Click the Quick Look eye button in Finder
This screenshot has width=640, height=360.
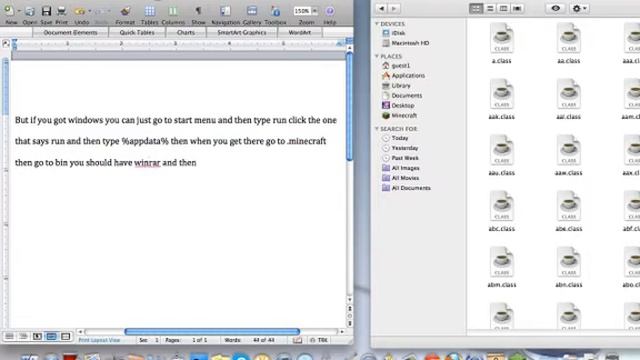555,8
